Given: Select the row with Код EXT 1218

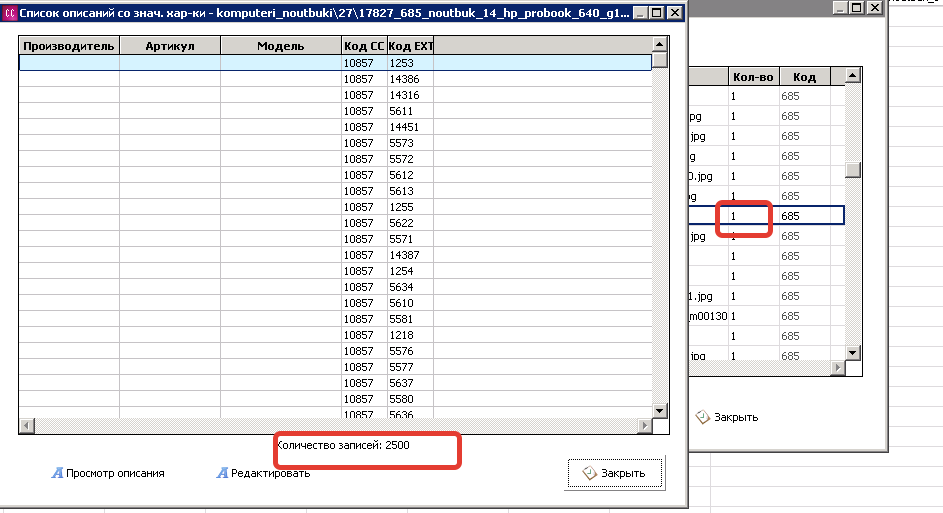Looking at the screenshot, I should [x=336, y=335].
